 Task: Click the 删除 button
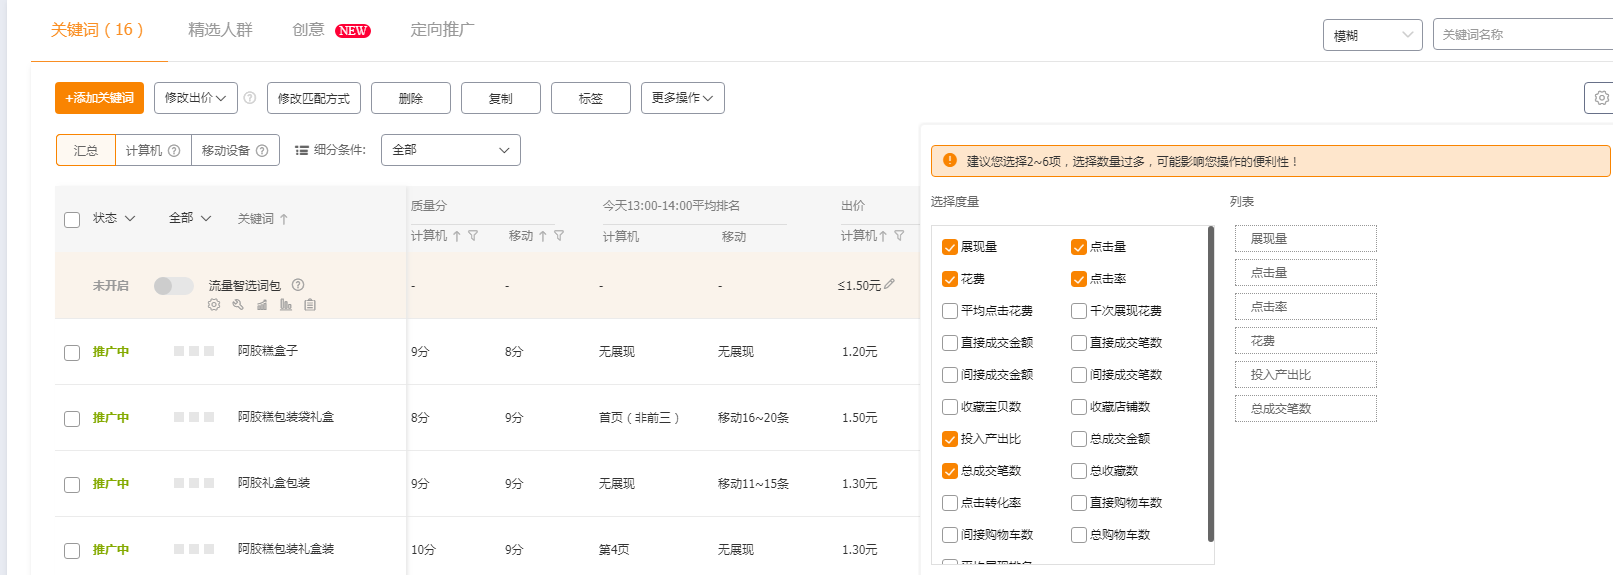pos(410,98)
